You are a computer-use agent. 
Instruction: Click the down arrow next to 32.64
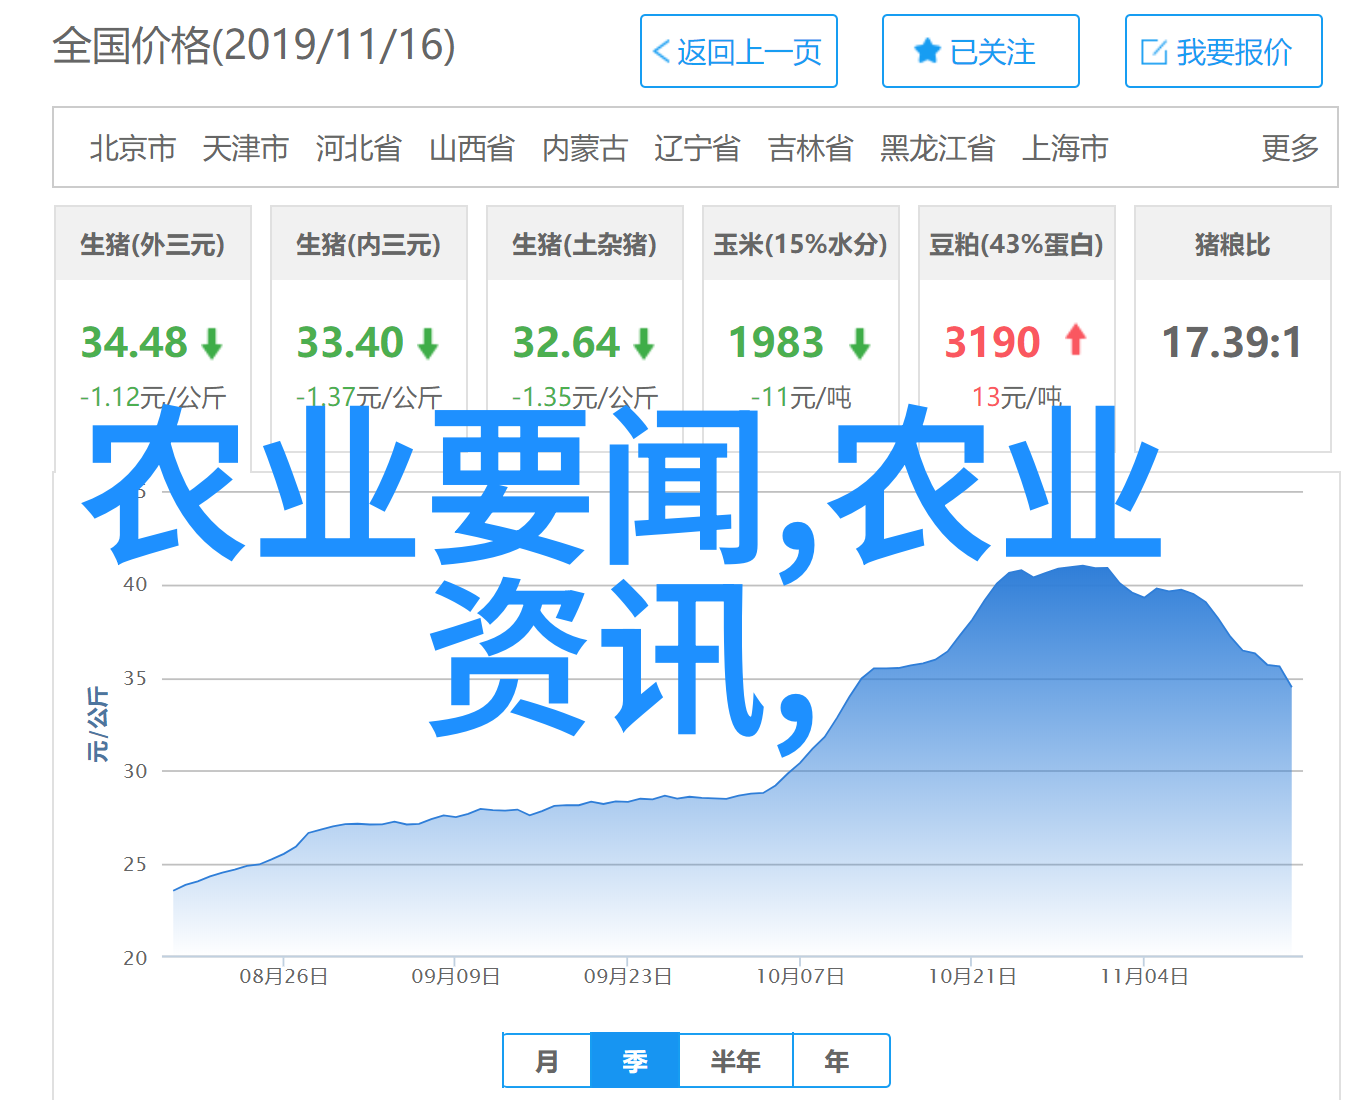click(644, 344)
